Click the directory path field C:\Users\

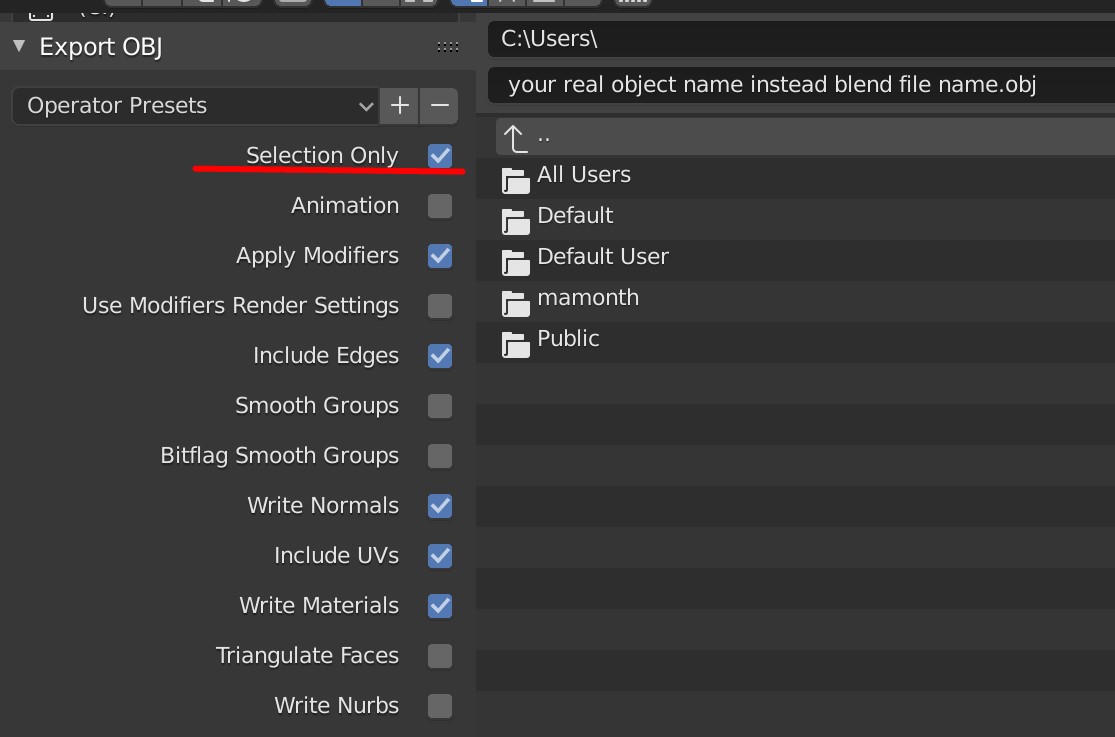click(801, 38)
